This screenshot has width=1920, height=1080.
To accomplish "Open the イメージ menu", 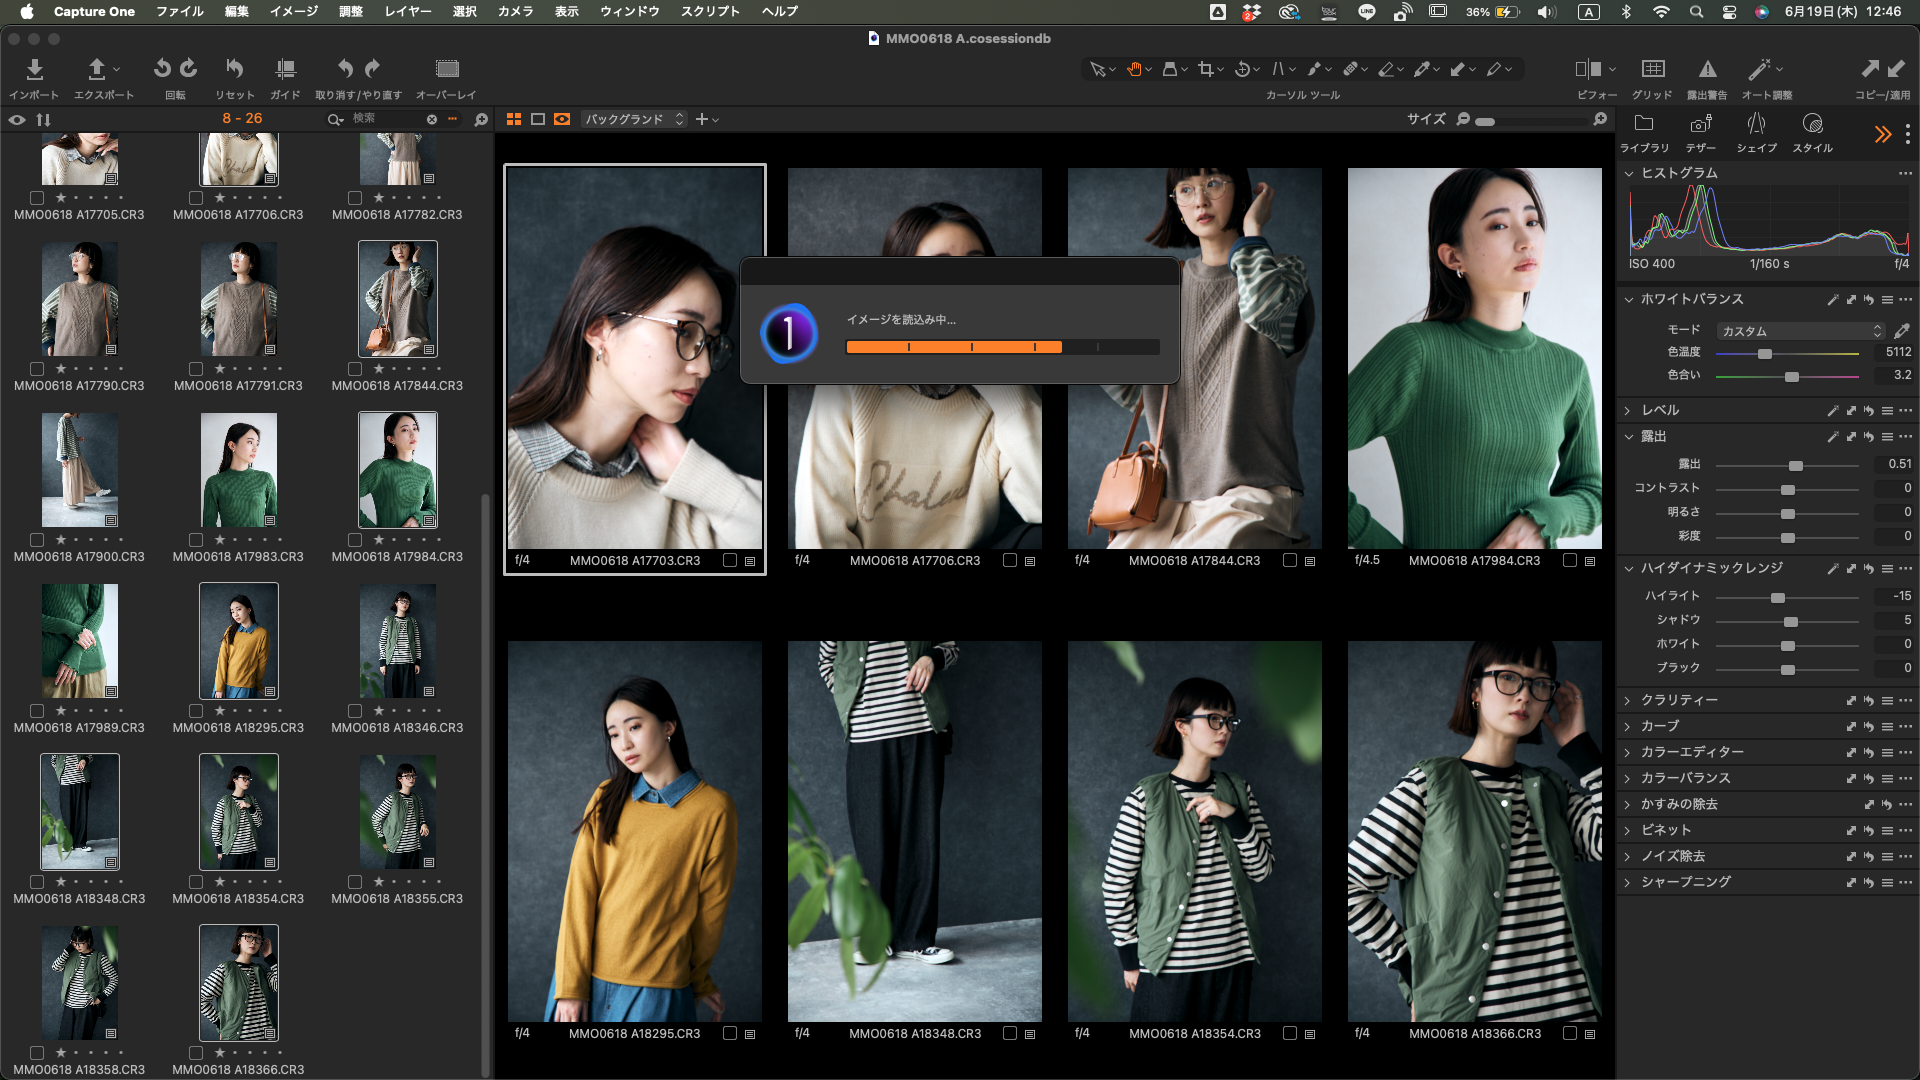I will coord(294,11).
